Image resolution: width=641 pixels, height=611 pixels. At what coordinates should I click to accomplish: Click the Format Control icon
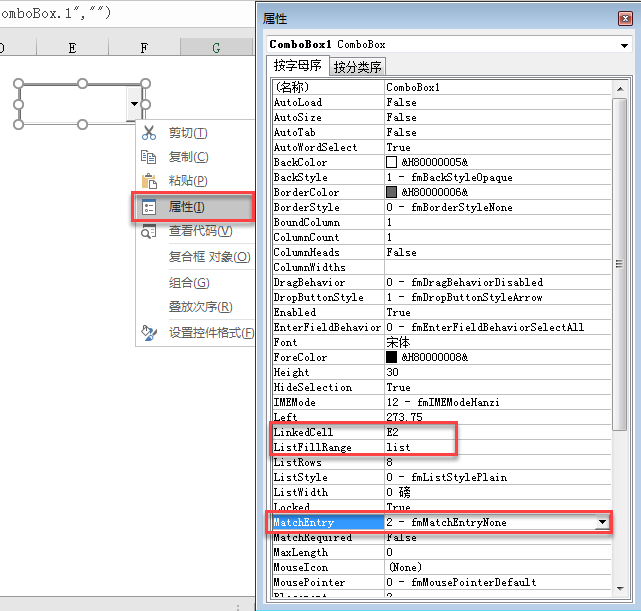149,333
